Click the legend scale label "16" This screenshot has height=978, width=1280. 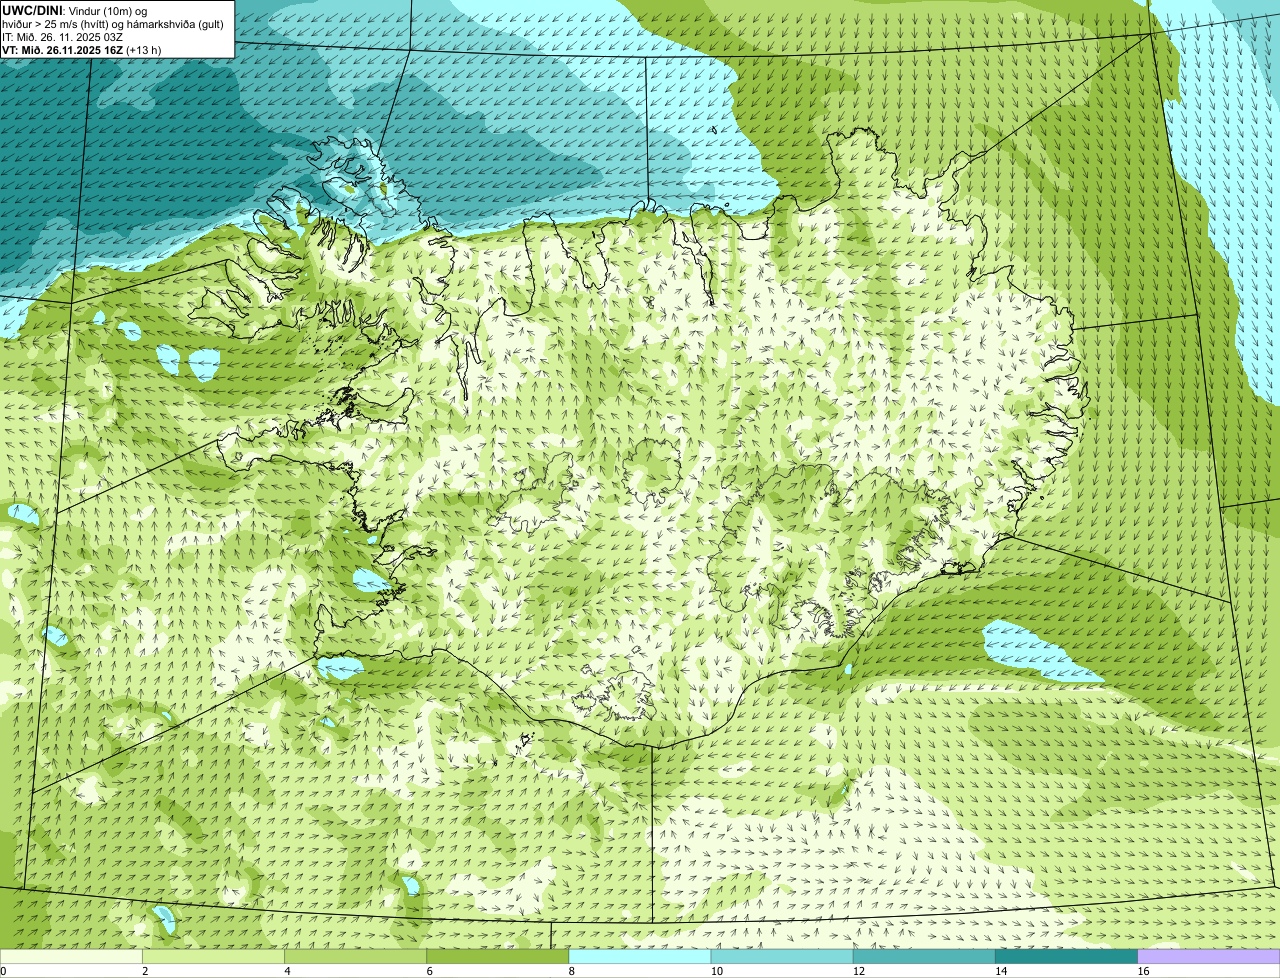[x=1144, y=971]
